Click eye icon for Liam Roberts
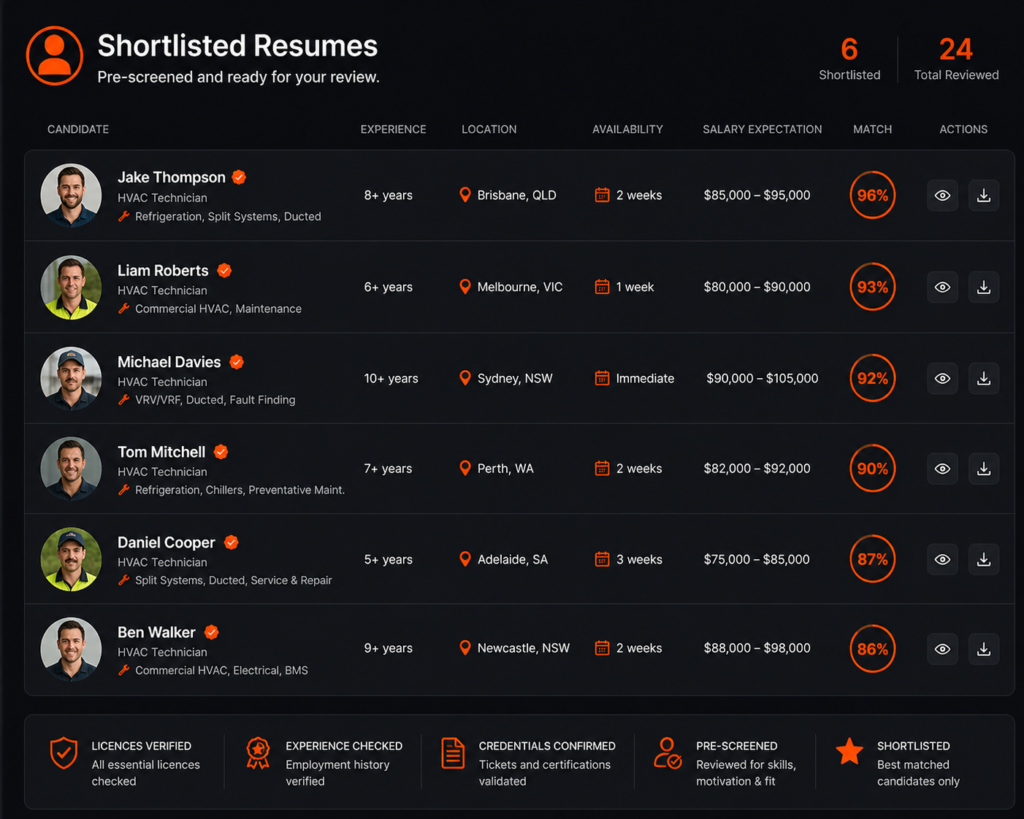This screenshot has height=819, width=1024. [x=942, y=288]
